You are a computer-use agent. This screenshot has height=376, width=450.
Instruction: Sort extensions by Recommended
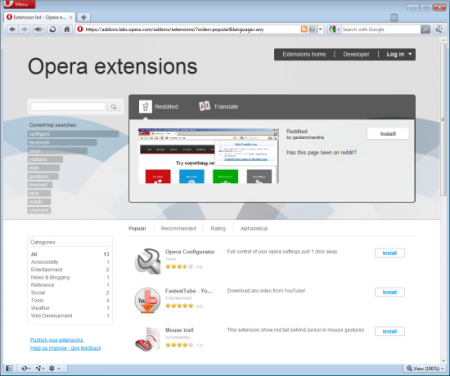click(x=178, y=228)
